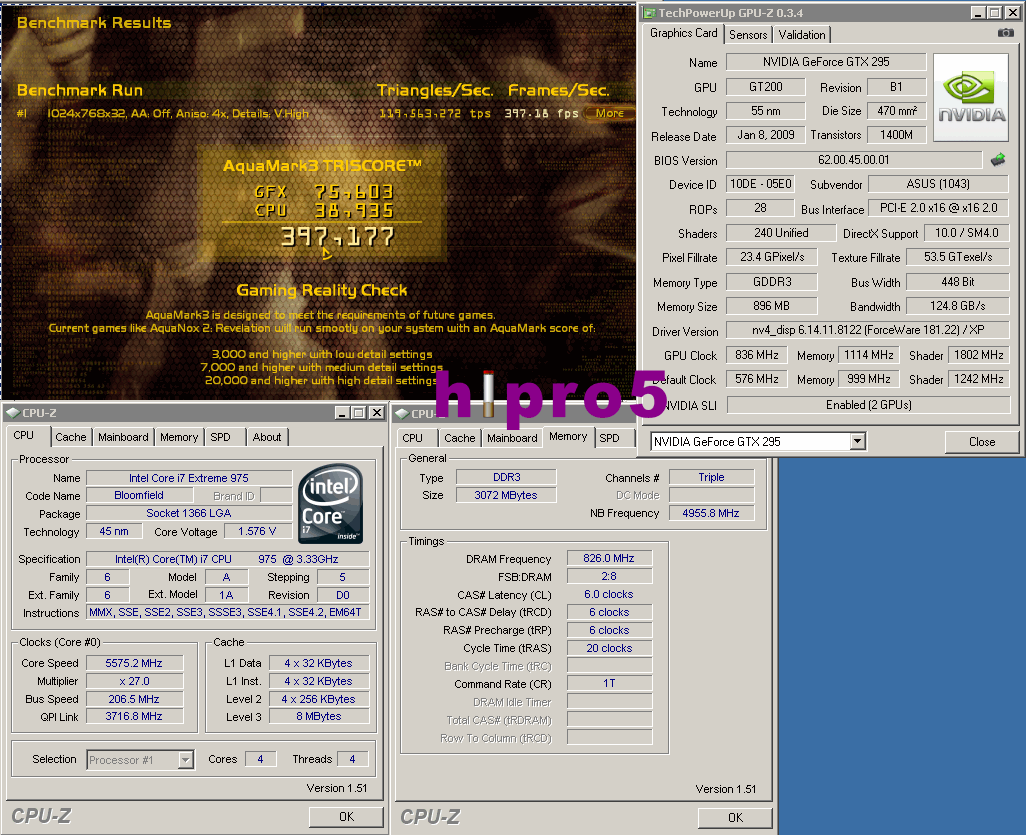Click the Command Rate value 1T
Screen dimensions: 1026x835
(609, 683)
